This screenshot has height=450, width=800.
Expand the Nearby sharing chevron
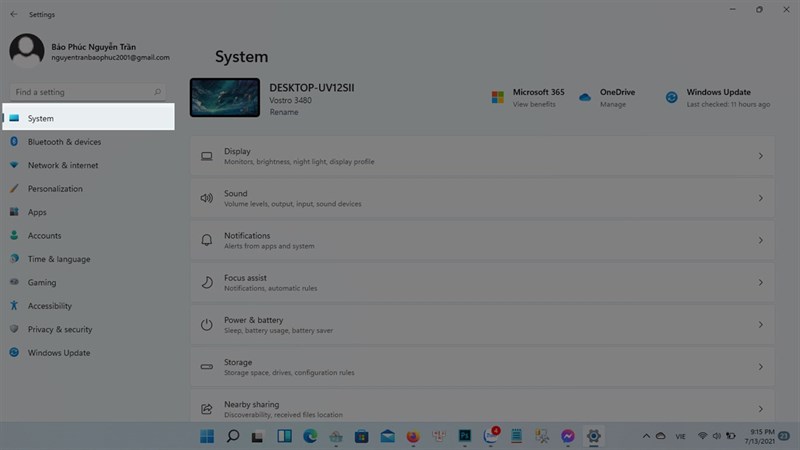coord(760,409)
